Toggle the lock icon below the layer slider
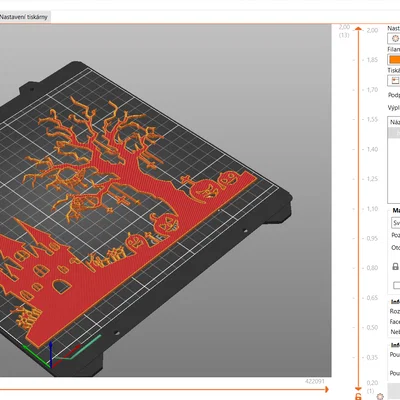The image size is (400, 400). point(358,396)
